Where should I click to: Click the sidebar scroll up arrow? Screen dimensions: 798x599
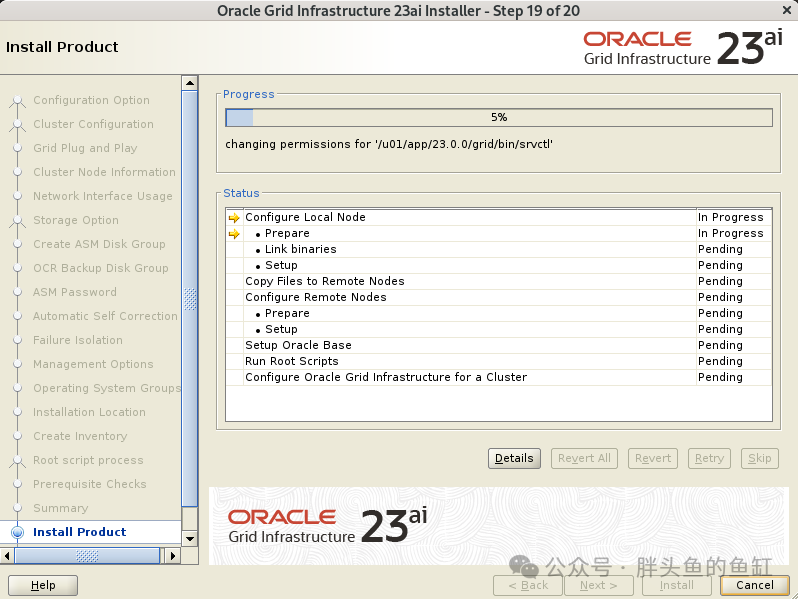(190, 83)
